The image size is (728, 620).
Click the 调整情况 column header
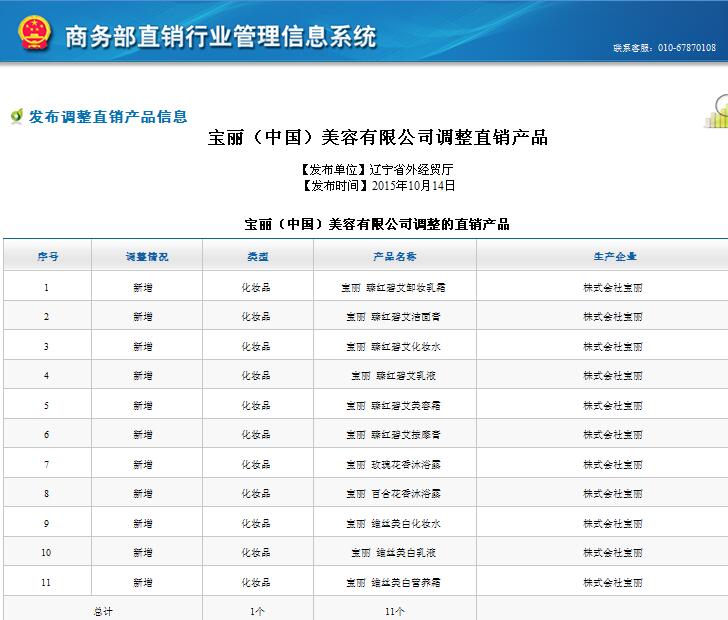pyautogui.click(x=147, y=257)
